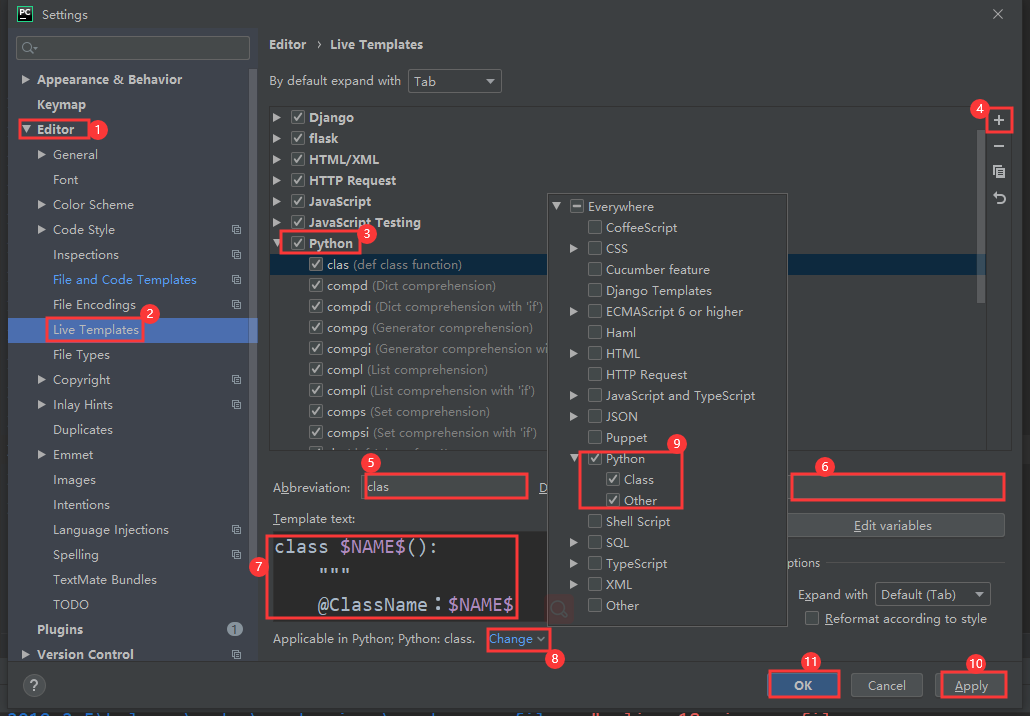
Task: Click Apply button
Action: 971,685
